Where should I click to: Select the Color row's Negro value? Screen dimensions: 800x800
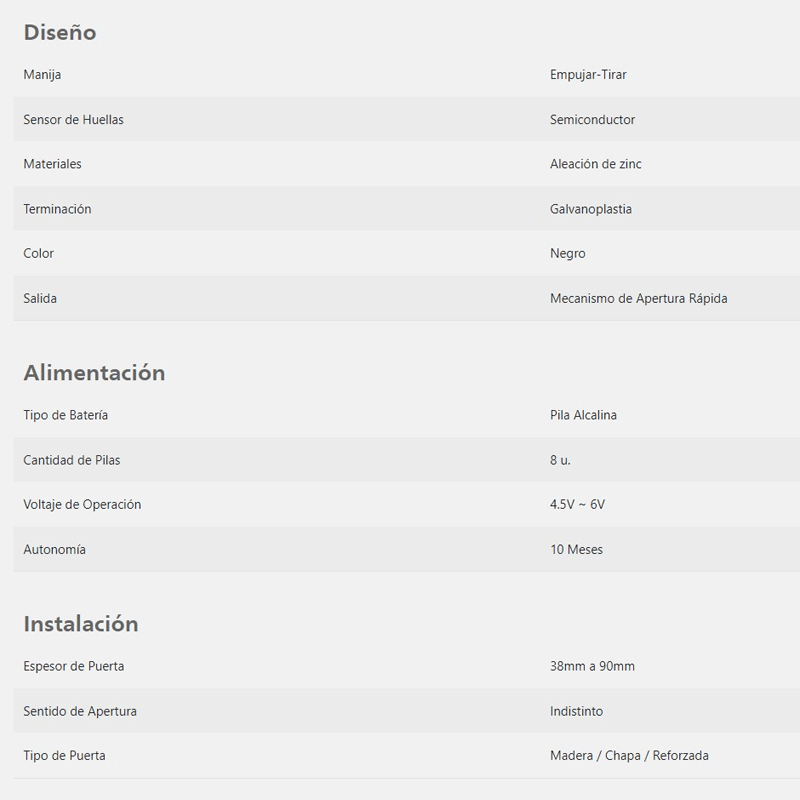coord(567,254)
